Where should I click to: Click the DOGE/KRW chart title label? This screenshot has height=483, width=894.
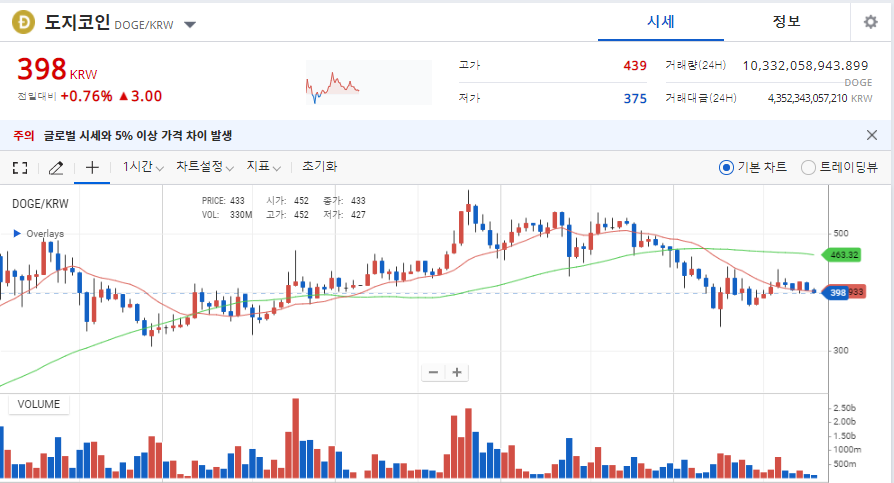coord(40,204)
